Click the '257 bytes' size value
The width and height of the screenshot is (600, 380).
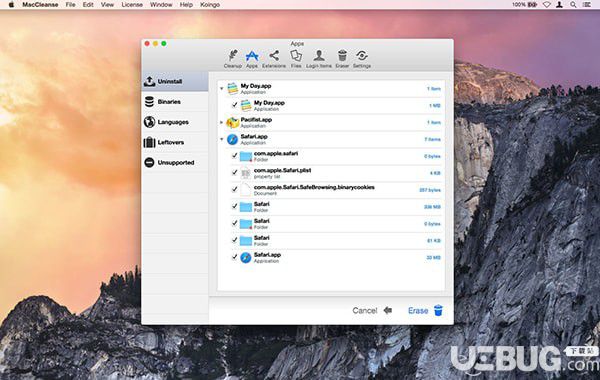430,190
